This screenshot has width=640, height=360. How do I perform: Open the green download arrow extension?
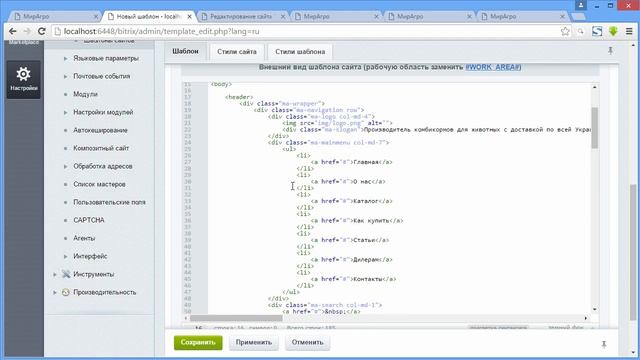[x=613, y=31]
